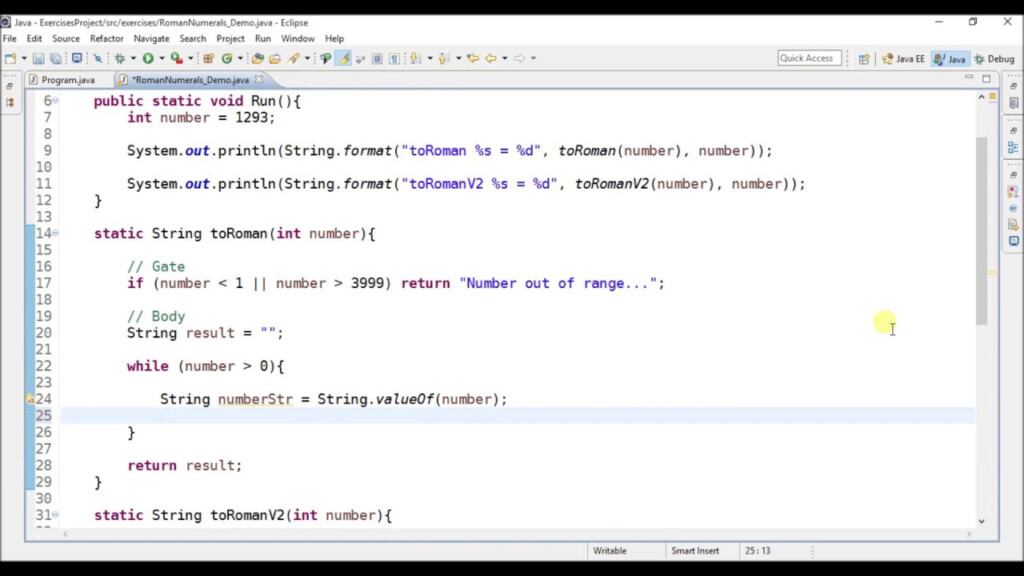Image resolution: width=1024 pixels, height=576 pixels.
Task: Open the Navigate menu
Action: 152,39
